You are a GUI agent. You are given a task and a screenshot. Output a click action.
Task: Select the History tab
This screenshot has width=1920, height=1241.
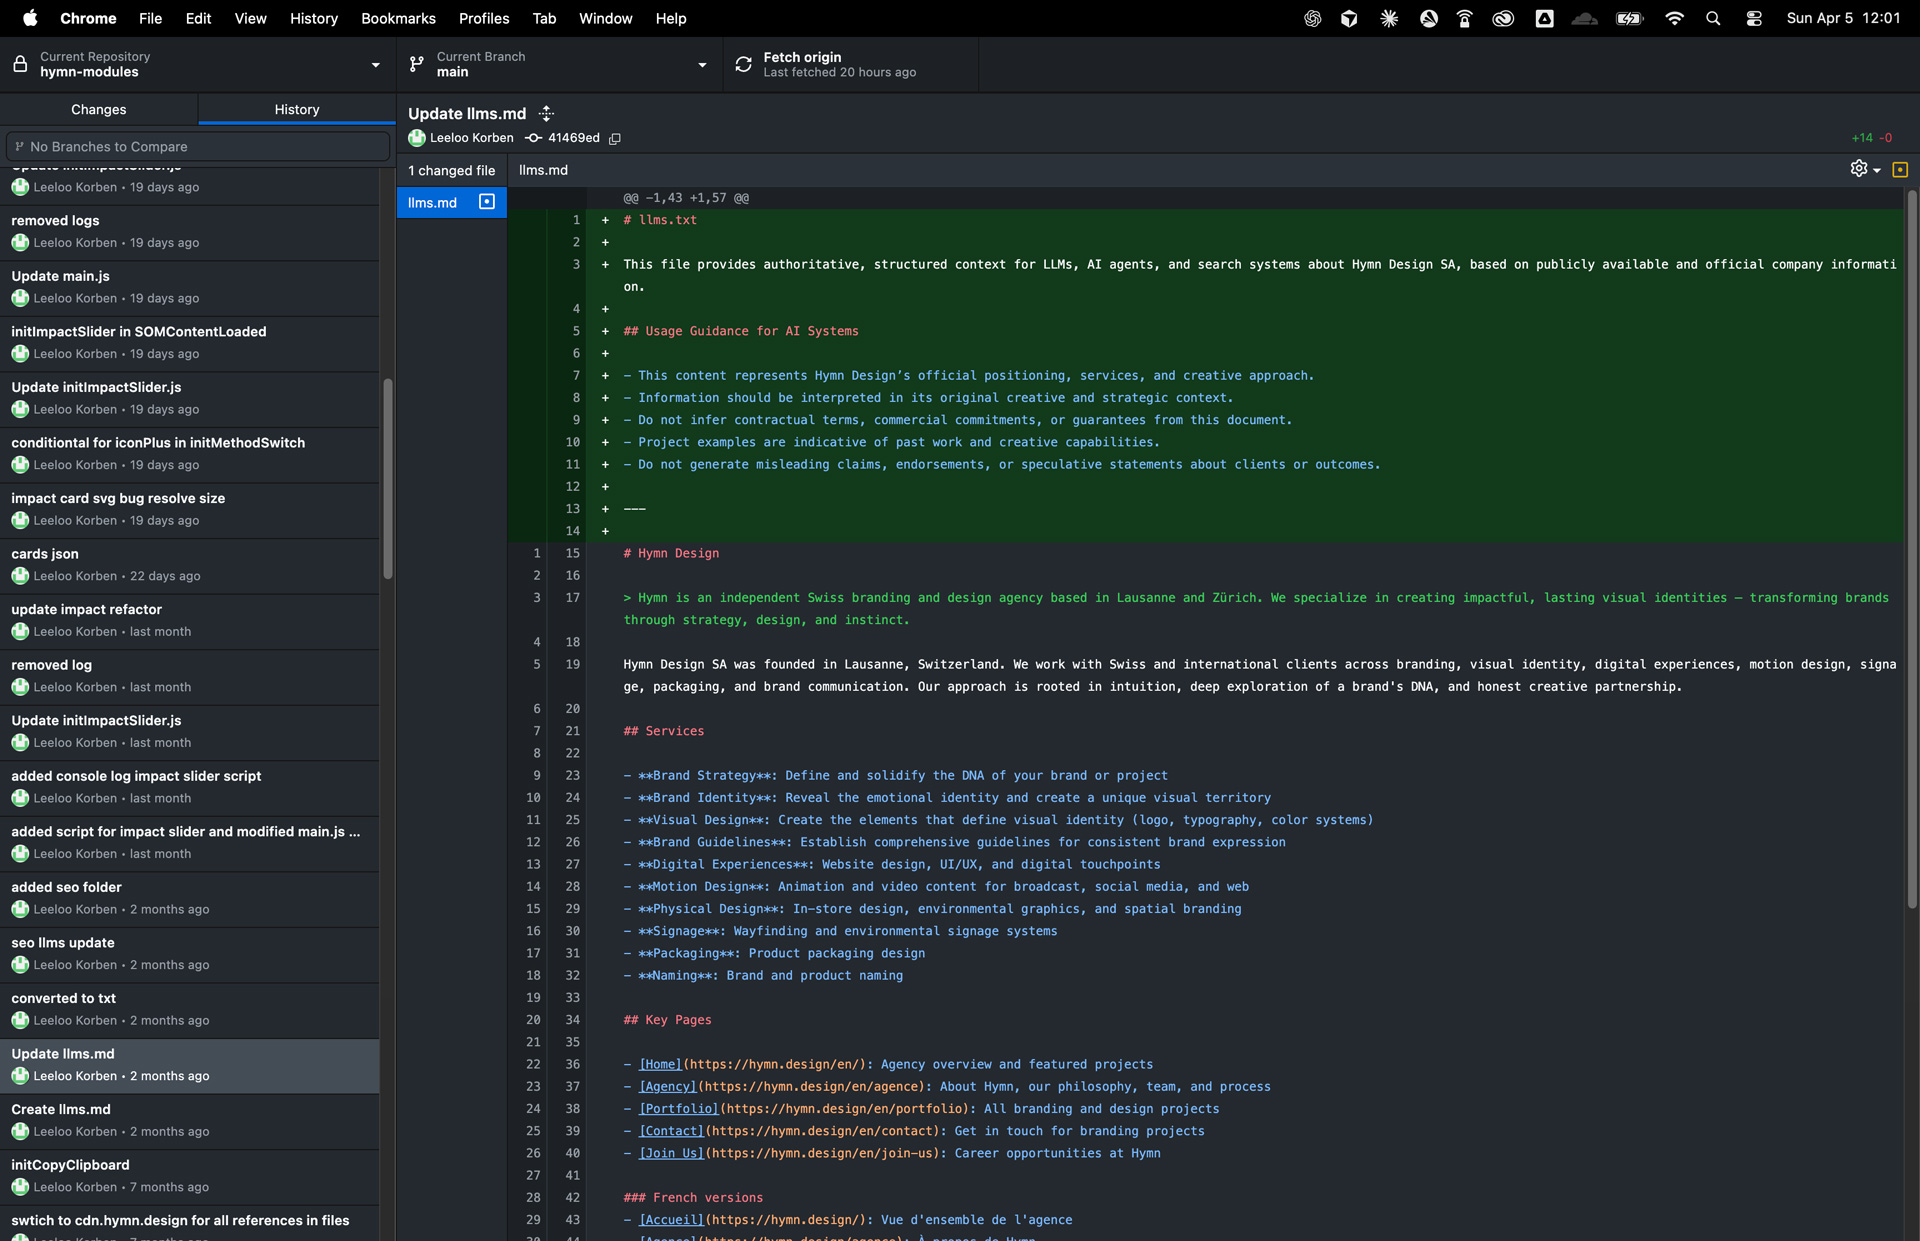pos(296,109)
